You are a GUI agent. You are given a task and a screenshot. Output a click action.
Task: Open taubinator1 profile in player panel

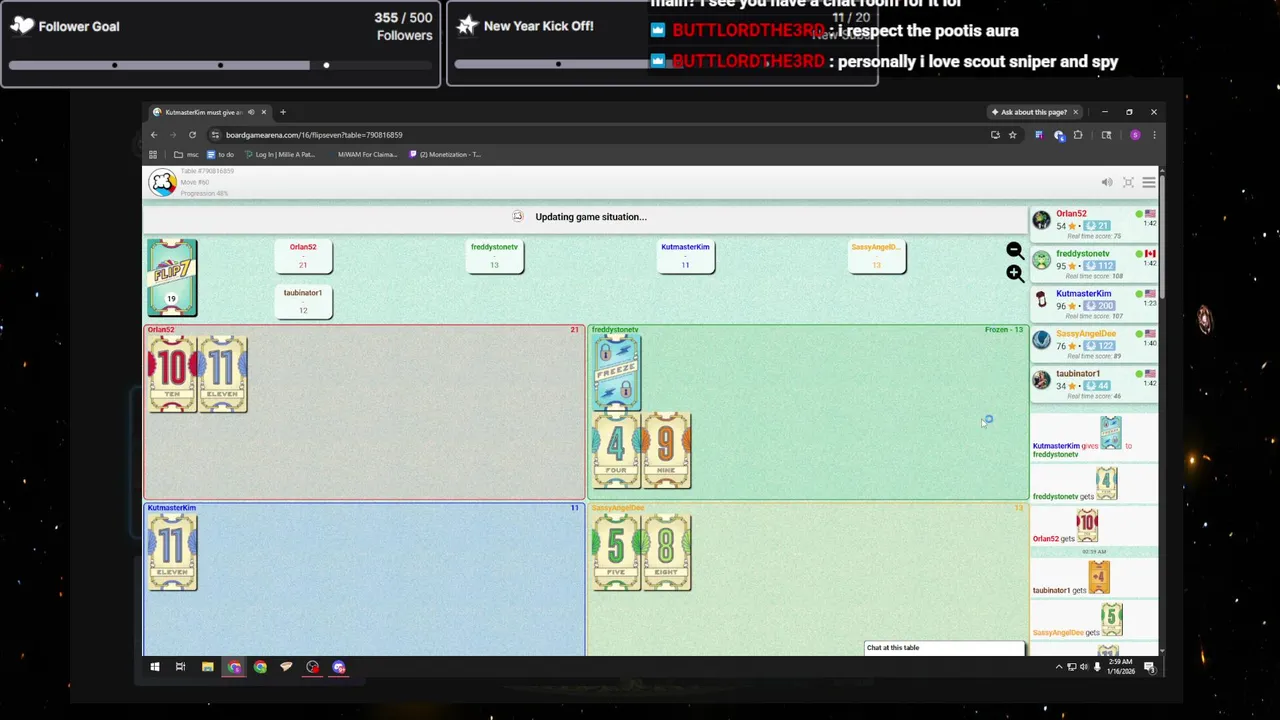[1078, 373]
